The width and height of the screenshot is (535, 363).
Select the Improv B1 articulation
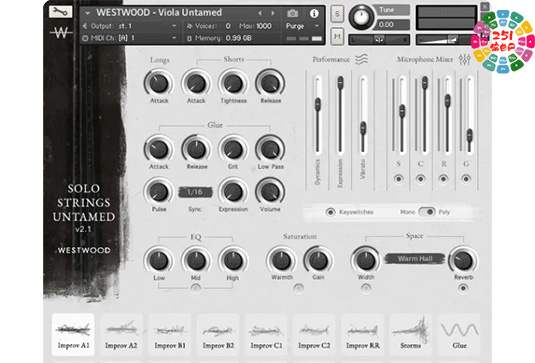pos(170,334)
